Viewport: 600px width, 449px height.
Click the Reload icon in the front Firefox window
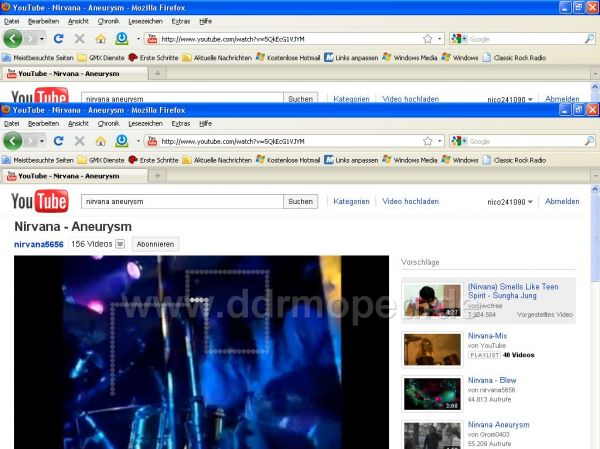click(x=58, y=141)
